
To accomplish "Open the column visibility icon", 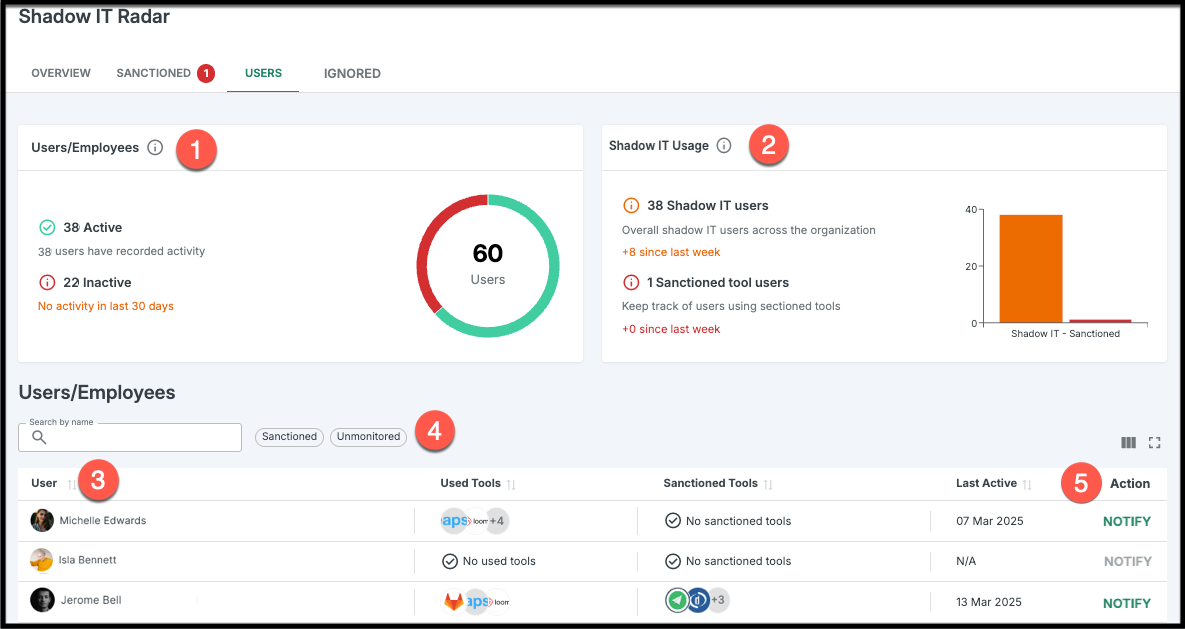I will coord(1128,443).
